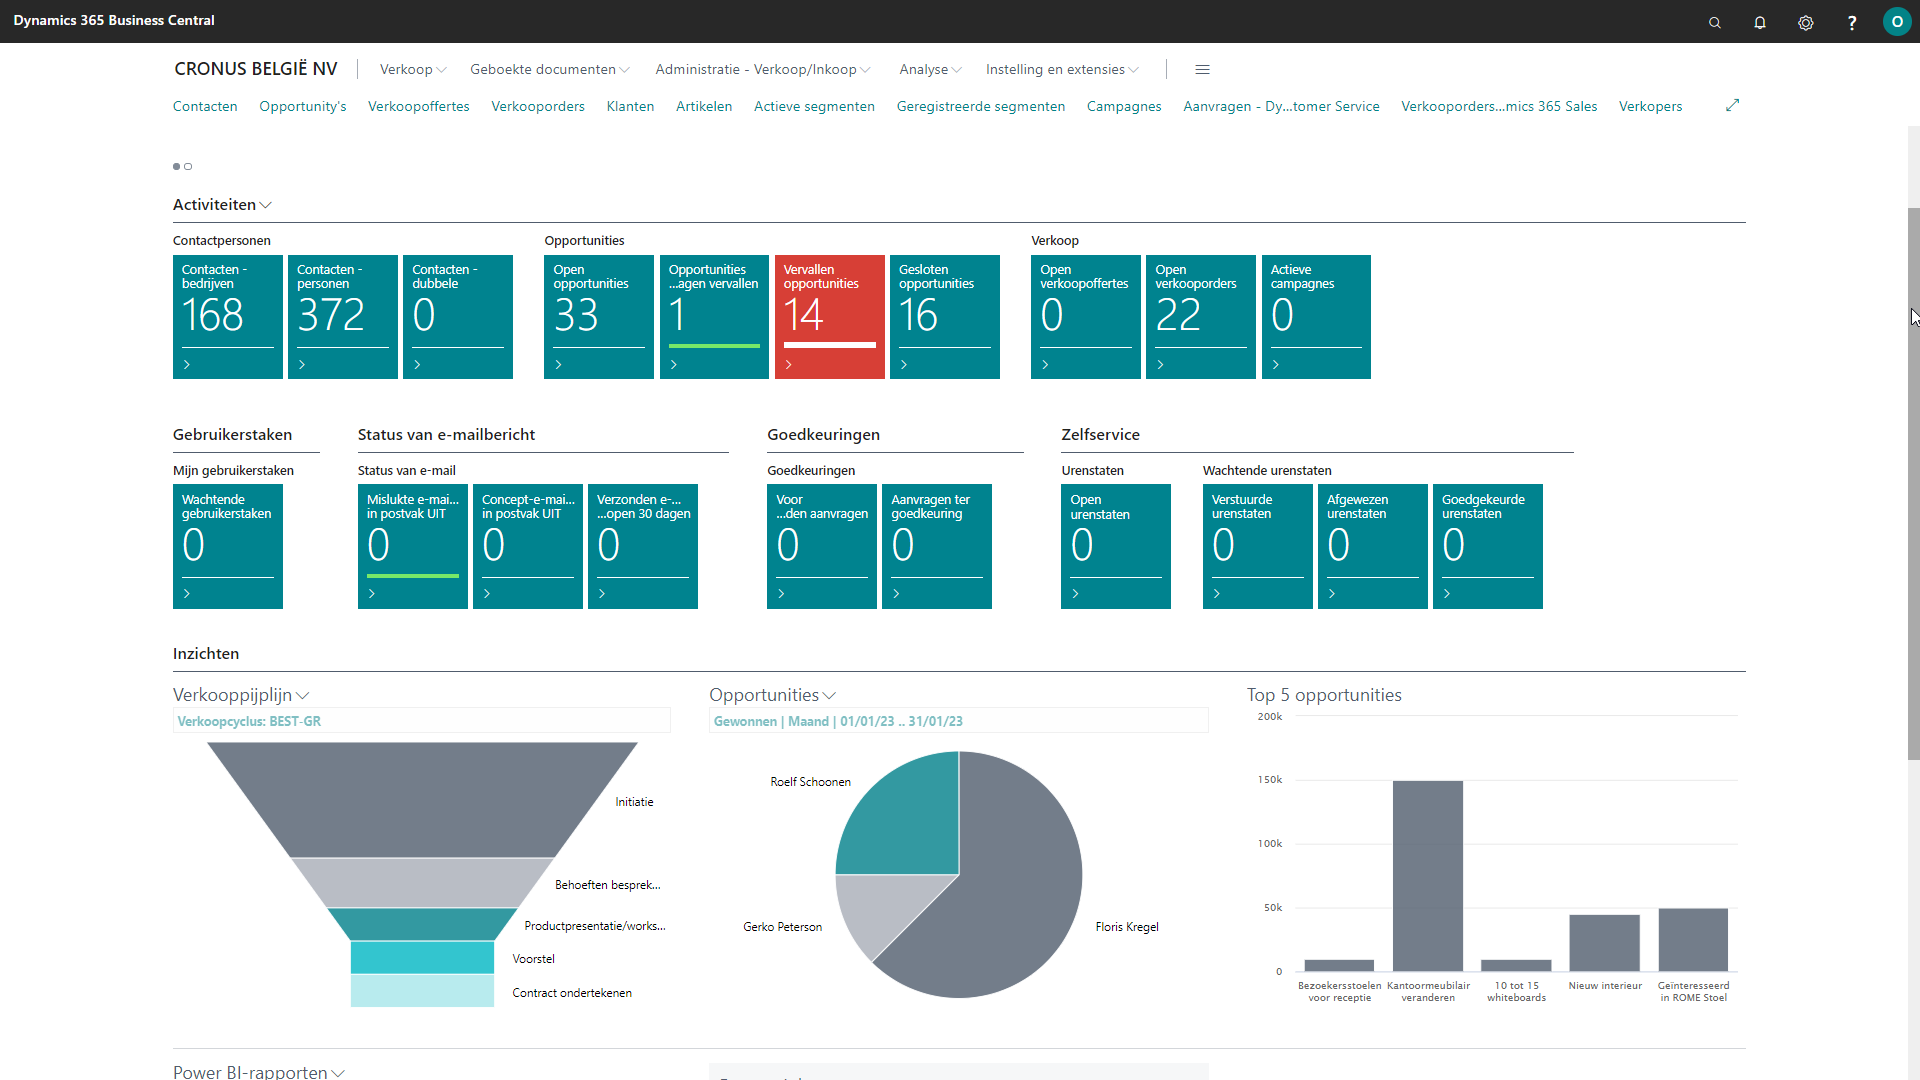1920x1080 pixels.
Task: Click the Contacten link in navigation
Action: 206,105
